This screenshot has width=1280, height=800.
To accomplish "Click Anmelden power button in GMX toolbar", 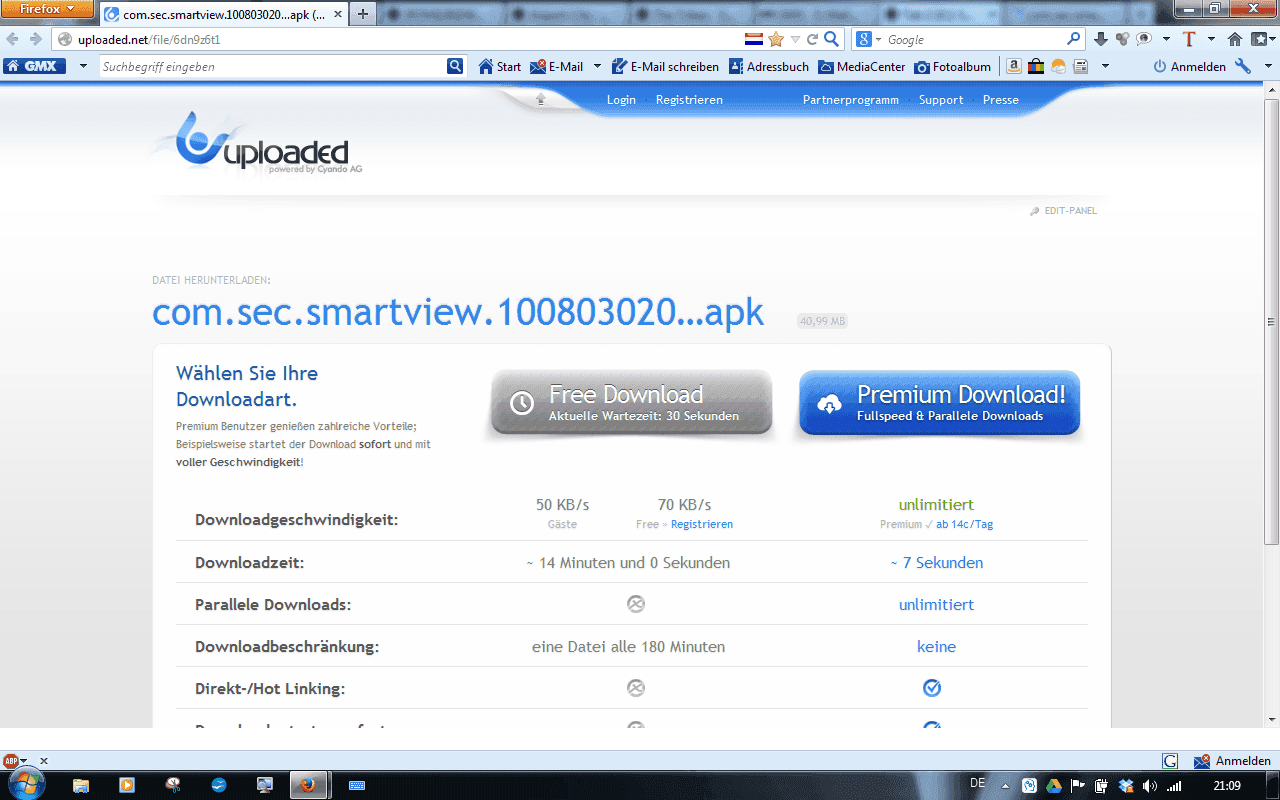I will pyautogui.click(x=1189, y=66).
